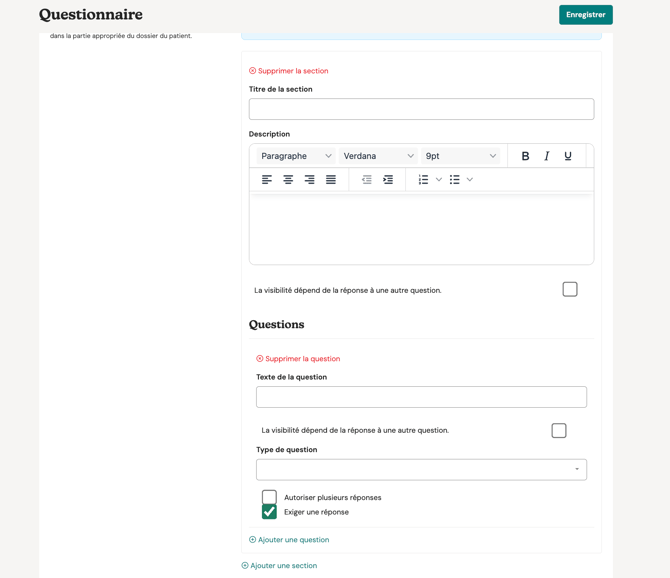The width and height of the screenshot is (670, 578).
Task: Toggle bold formatting in description editor
Action: tap(525, 156)
